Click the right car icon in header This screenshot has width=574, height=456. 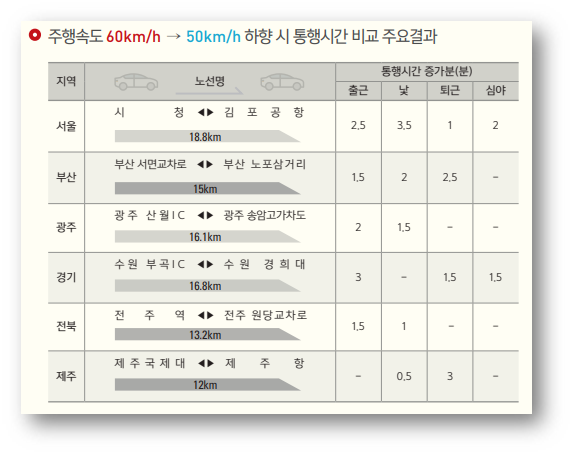coord(282,82)
